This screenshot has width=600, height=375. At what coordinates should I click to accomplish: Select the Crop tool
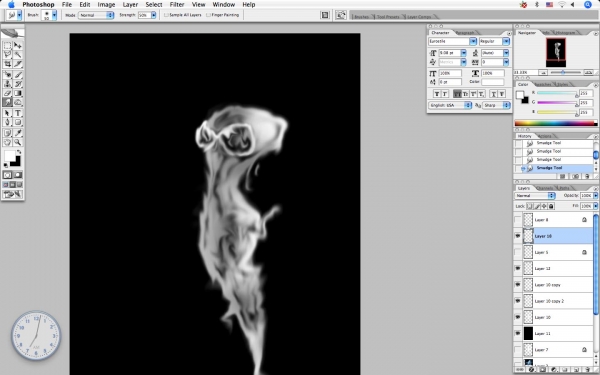(7, 64)
